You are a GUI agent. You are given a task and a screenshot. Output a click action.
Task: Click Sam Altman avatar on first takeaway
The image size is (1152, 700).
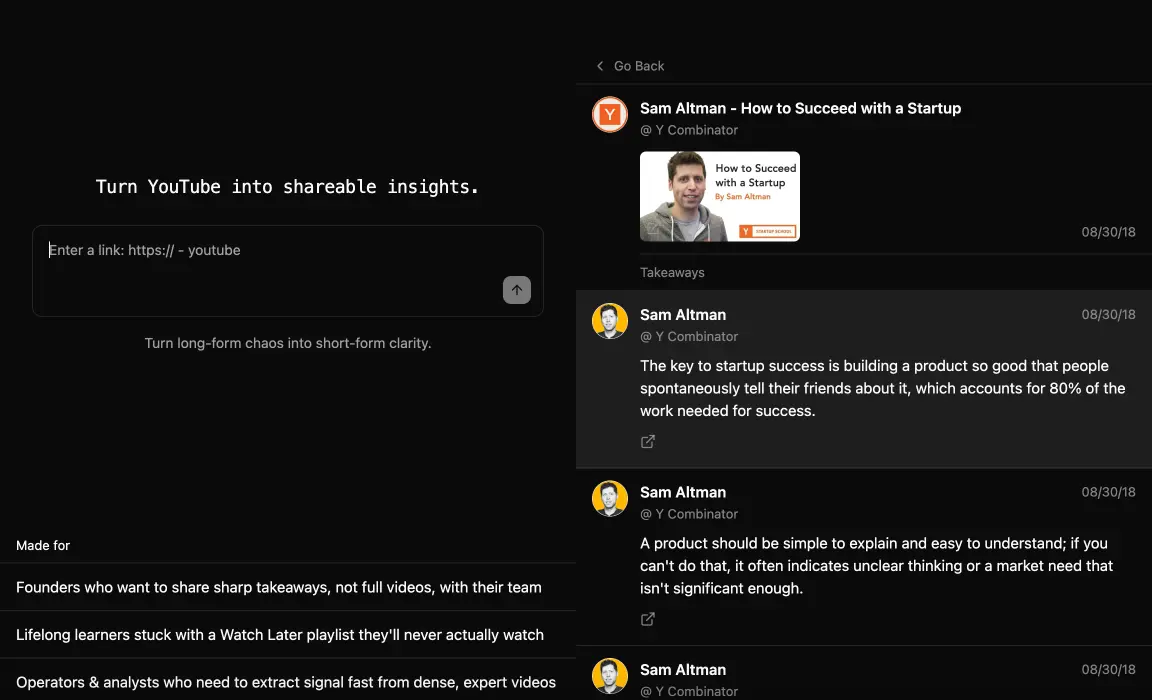pyautogui.click(x=610, y=321)
